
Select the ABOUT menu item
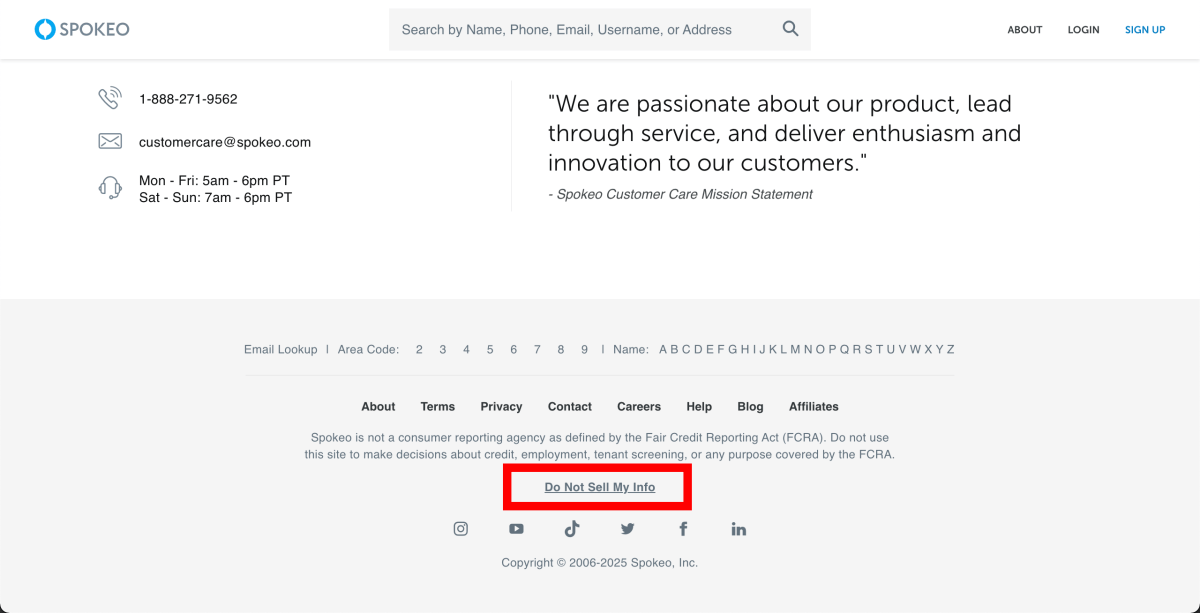pyautogui.click(x=1024, y=29)
